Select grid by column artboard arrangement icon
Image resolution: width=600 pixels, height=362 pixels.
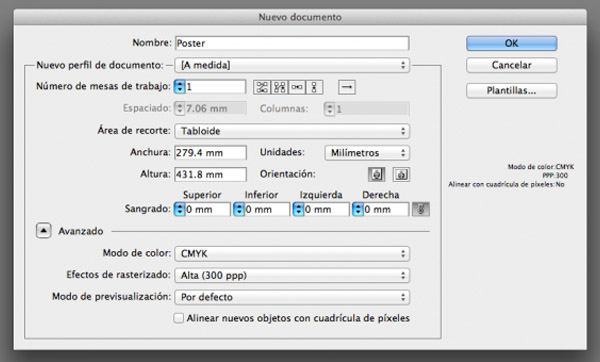[279, 87]
